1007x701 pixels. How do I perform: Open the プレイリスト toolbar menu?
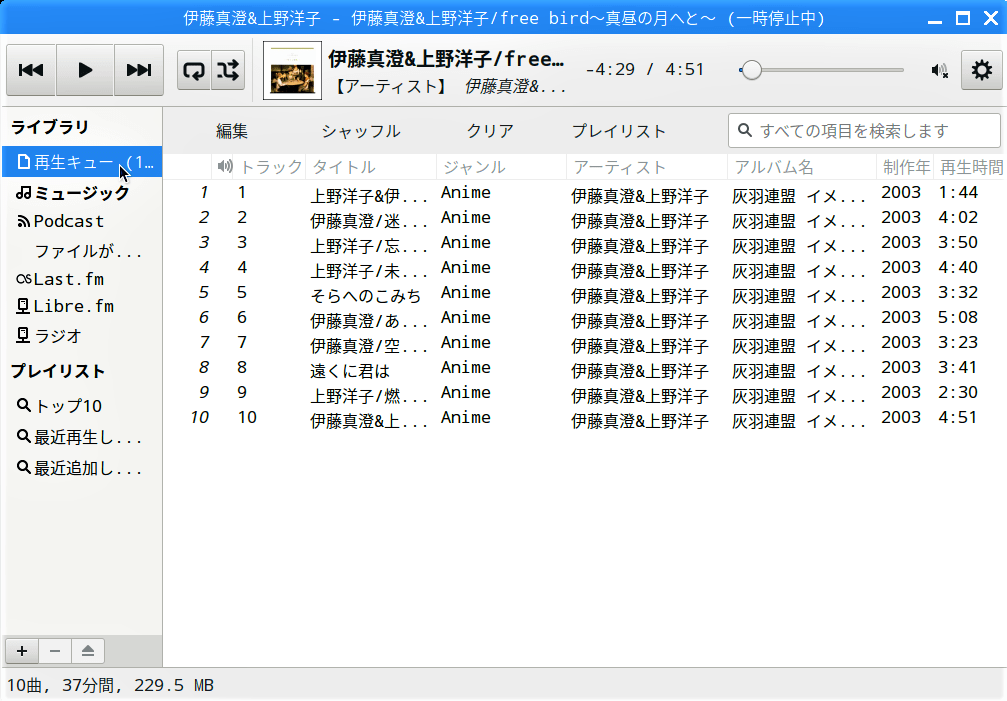pos(618,131)
